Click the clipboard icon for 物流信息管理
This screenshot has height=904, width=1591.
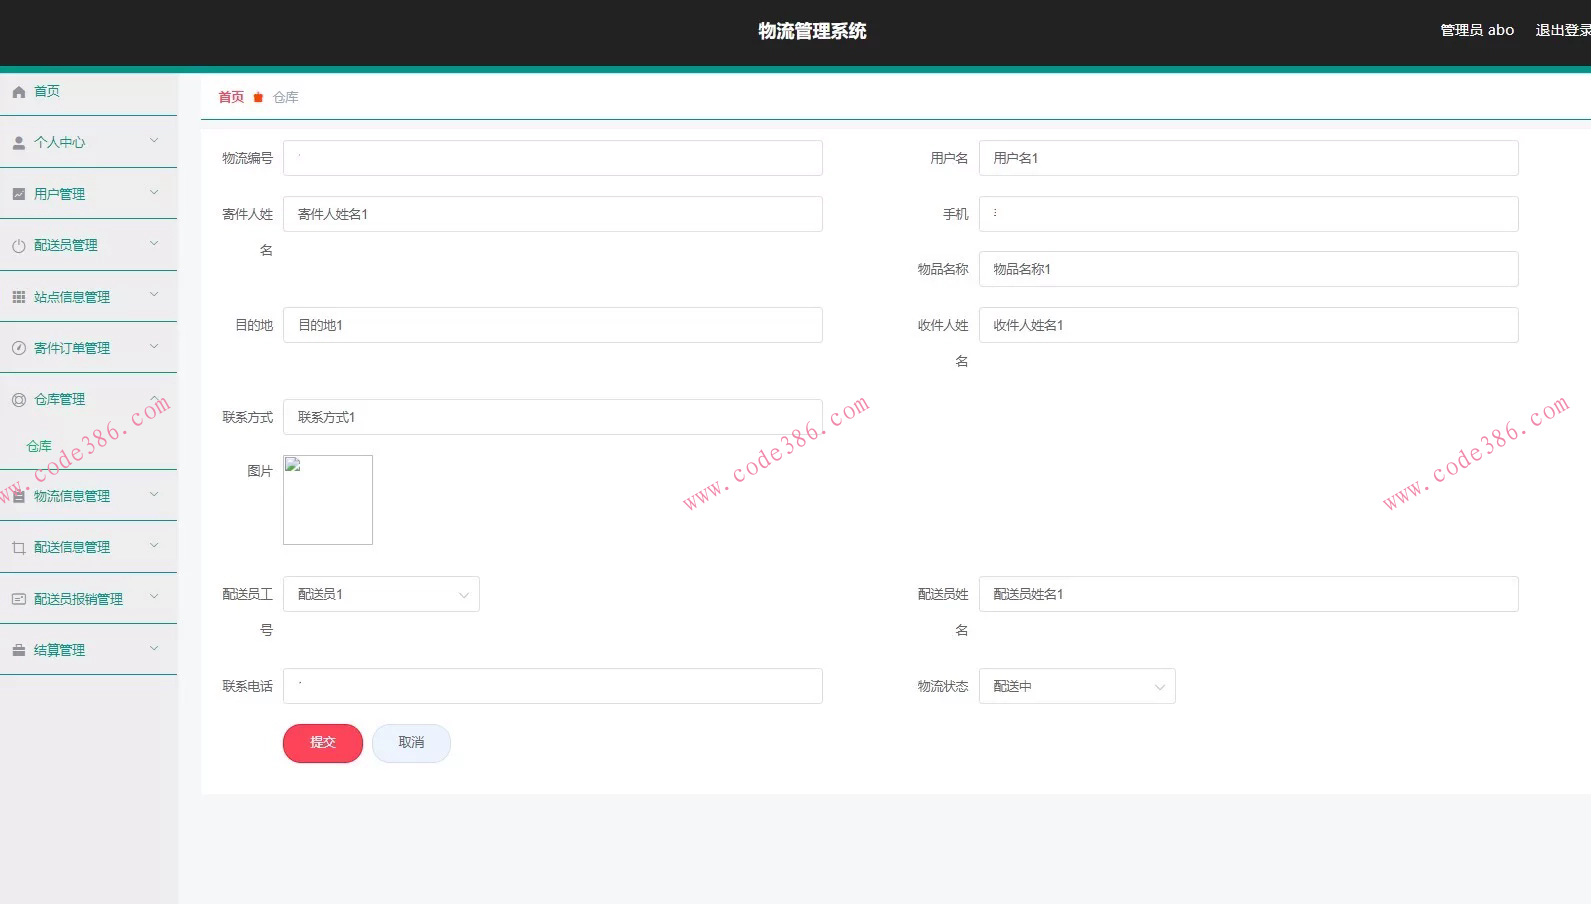tap(19, 496)
